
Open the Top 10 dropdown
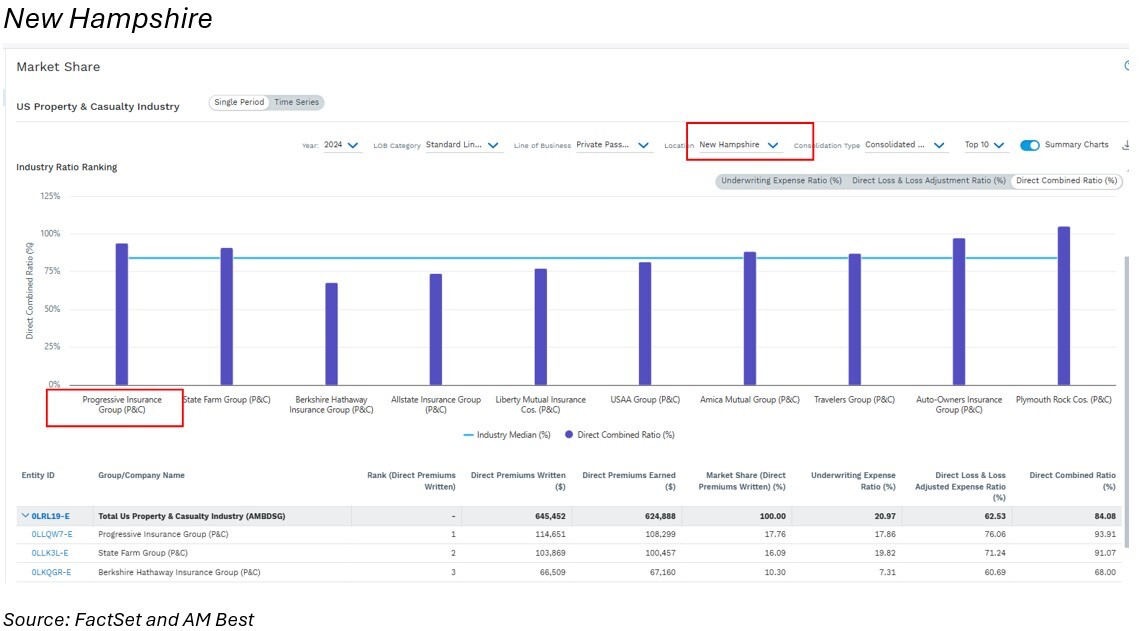click(x=984, y=145)
